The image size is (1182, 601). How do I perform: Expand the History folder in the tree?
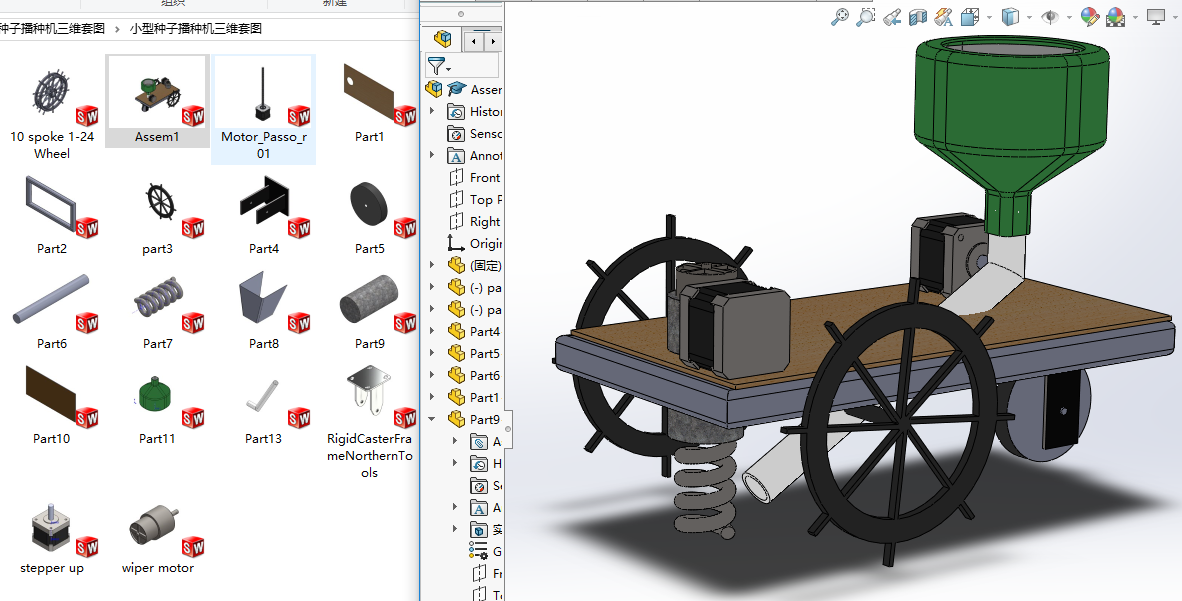pyautogui.click(x=432, y=112)
